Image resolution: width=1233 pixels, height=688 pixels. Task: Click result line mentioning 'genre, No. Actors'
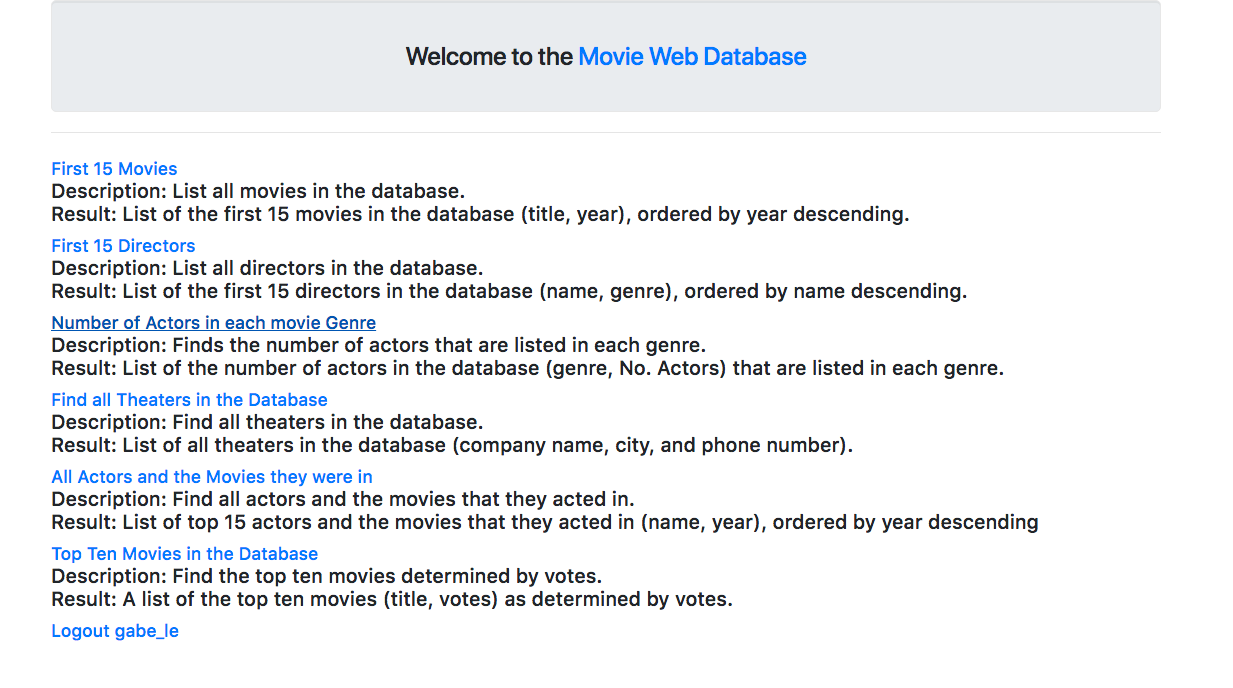point(527,368)
